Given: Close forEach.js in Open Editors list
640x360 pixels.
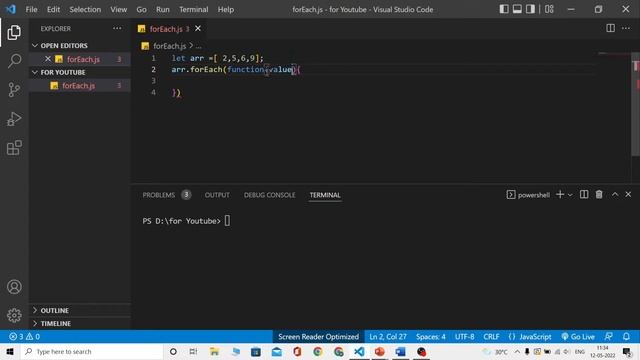Looking at the screenshot, I should (48, 59).
